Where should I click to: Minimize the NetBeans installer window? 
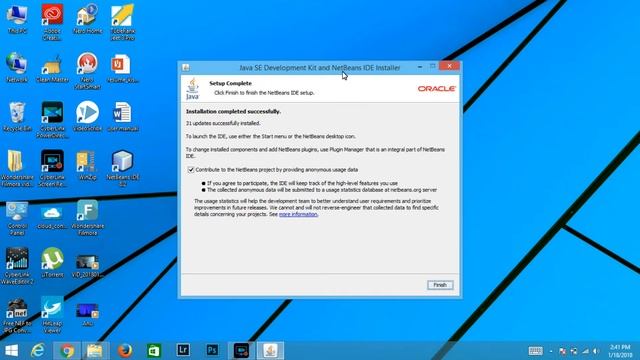click(420, 67)
